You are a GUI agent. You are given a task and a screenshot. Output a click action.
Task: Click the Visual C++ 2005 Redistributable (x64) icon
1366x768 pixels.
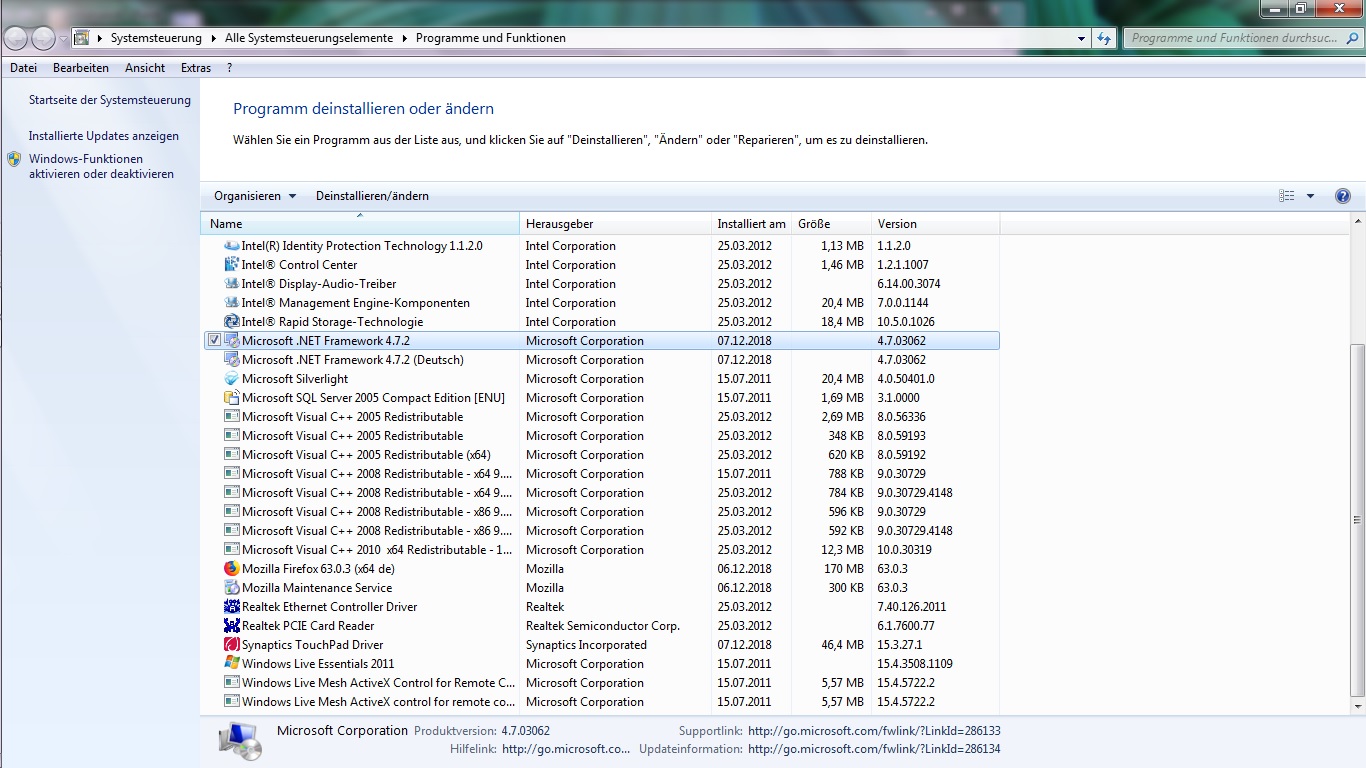(x=232, y=455)
